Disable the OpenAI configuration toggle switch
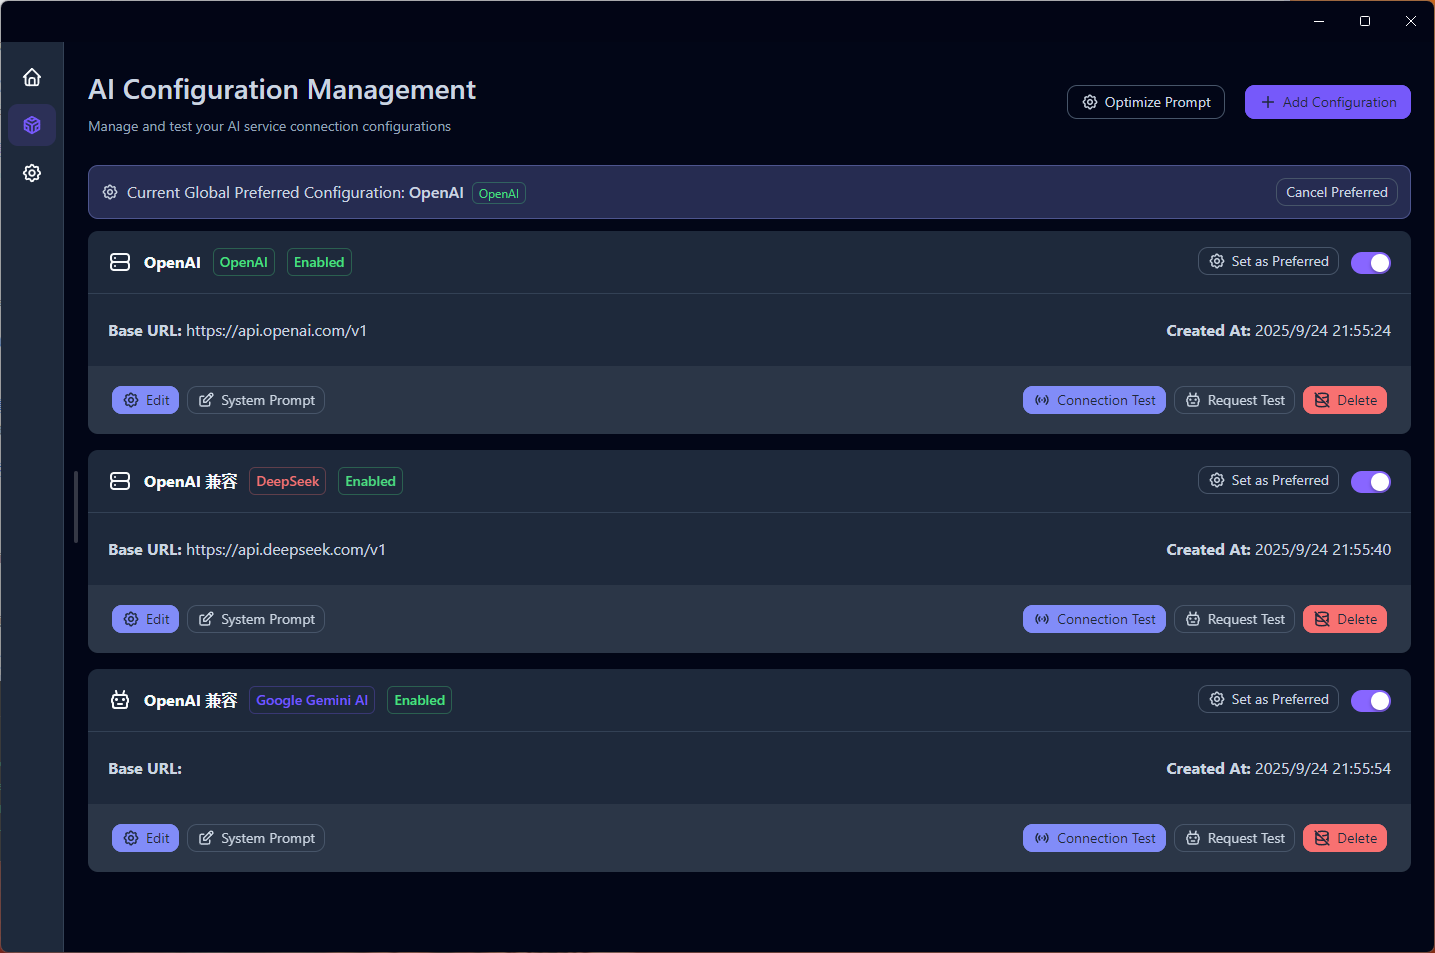Image resolution: width=1435 pixels, height=953 pixels. tap(1370, 262)
